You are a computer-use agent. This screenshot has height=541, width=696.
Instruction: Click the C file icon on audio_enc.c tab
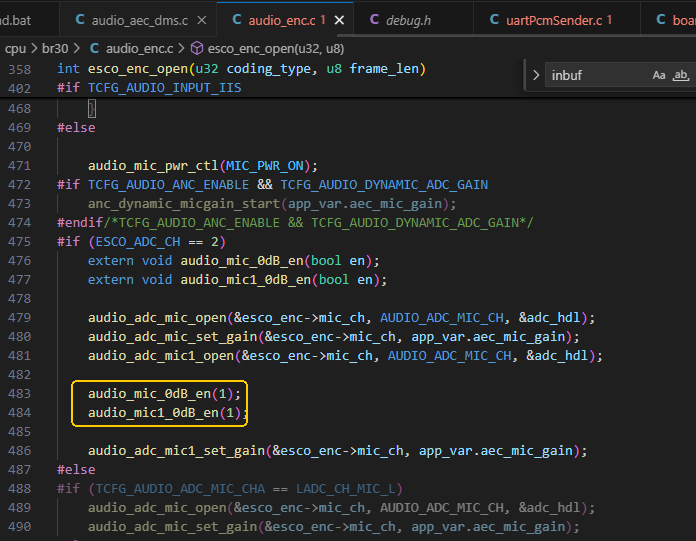click(x=237, y=20)
